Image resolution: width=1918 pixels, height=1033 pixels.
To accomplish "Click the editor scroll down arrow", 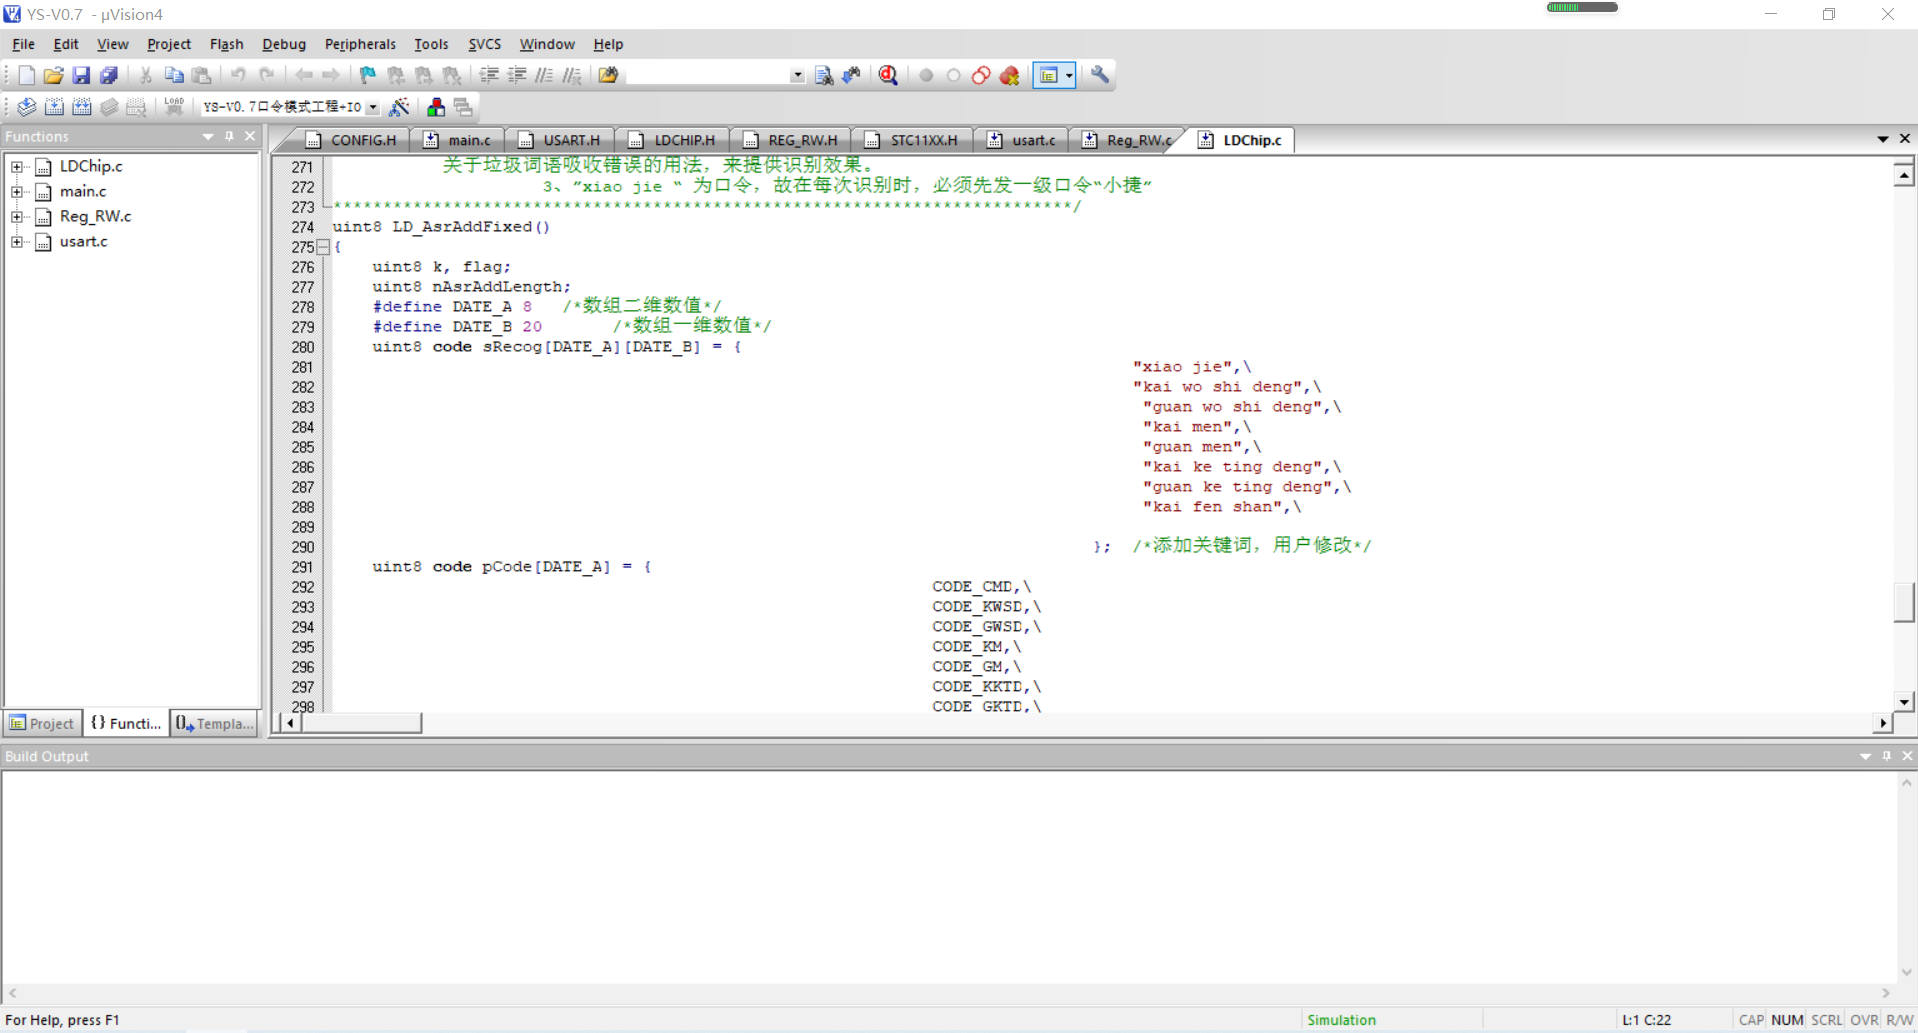I will [1904, 702].
